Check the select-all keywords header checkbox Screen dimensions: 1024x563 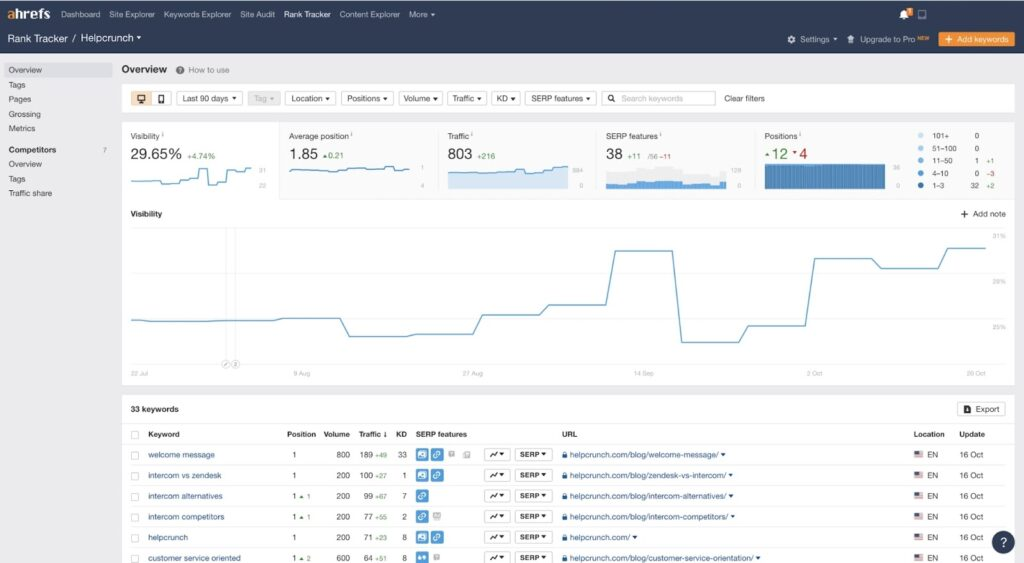(135, 434)
